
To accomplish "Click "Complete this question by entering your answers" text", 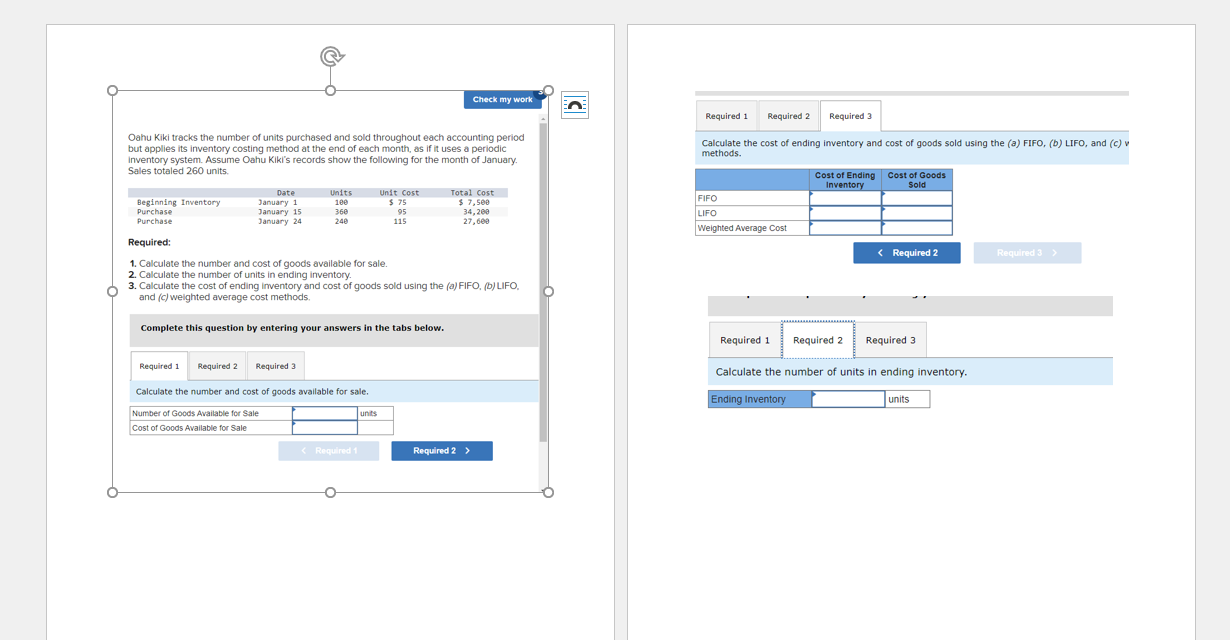I will click(x=292, y=328).
